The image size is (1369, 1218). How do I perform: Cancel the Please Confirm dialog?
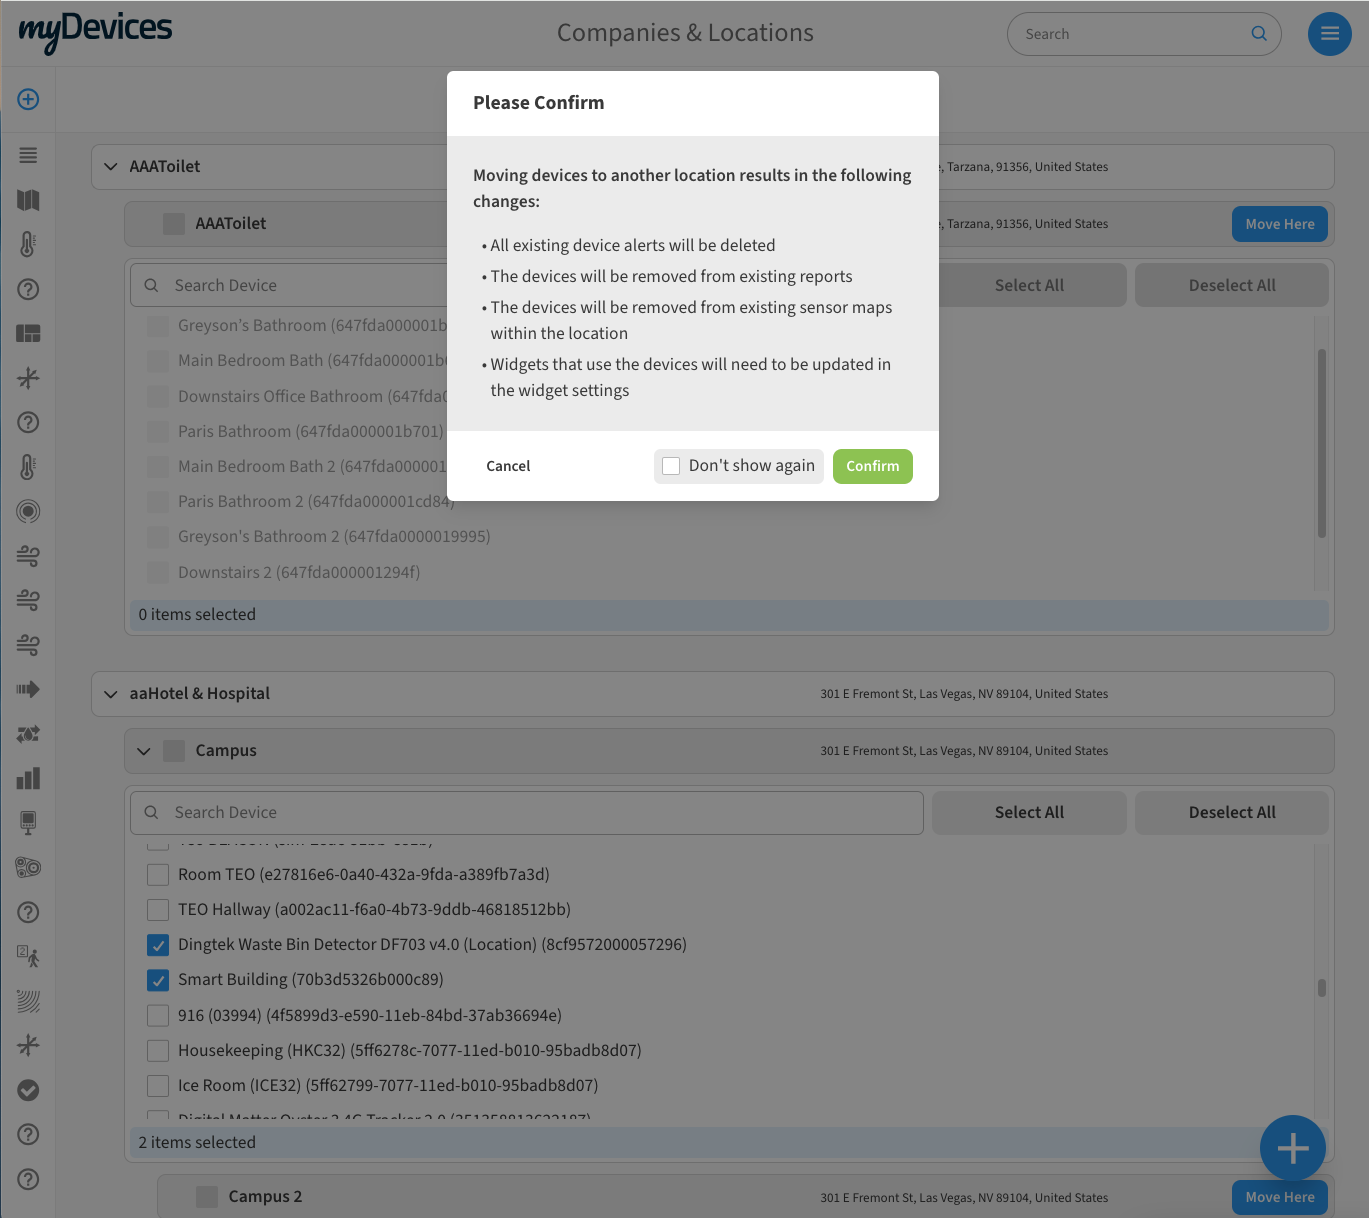point(508,466)
